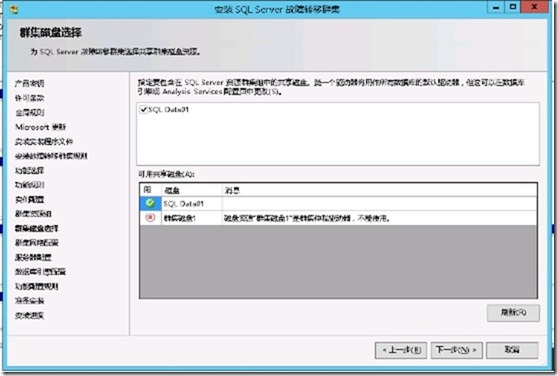Go to the 许可条款 step
The height and width of the screenshot is (376, 558).
[30, 98]
